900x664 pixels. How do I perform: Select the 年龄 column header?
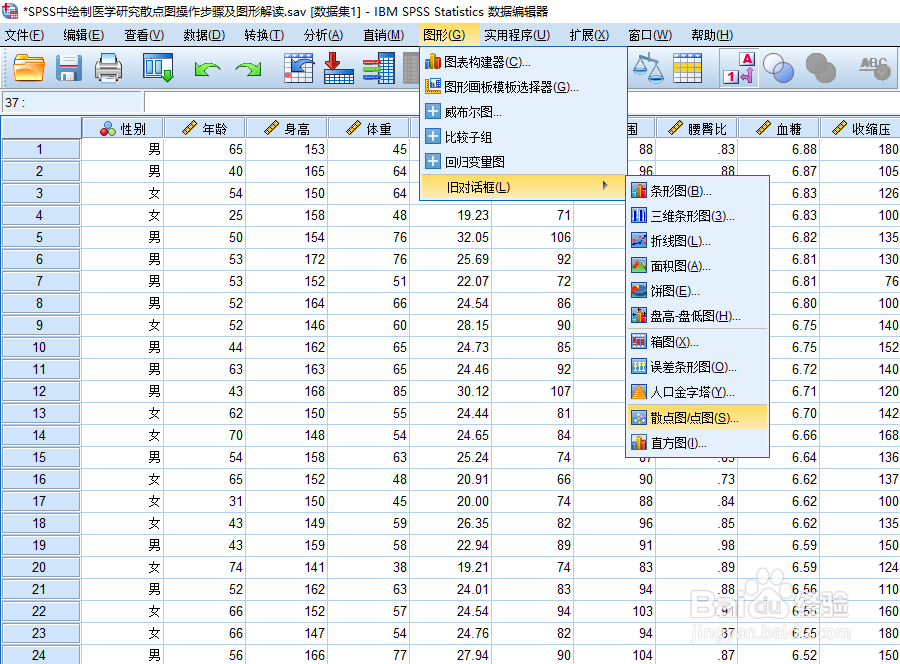click(205, 129)
